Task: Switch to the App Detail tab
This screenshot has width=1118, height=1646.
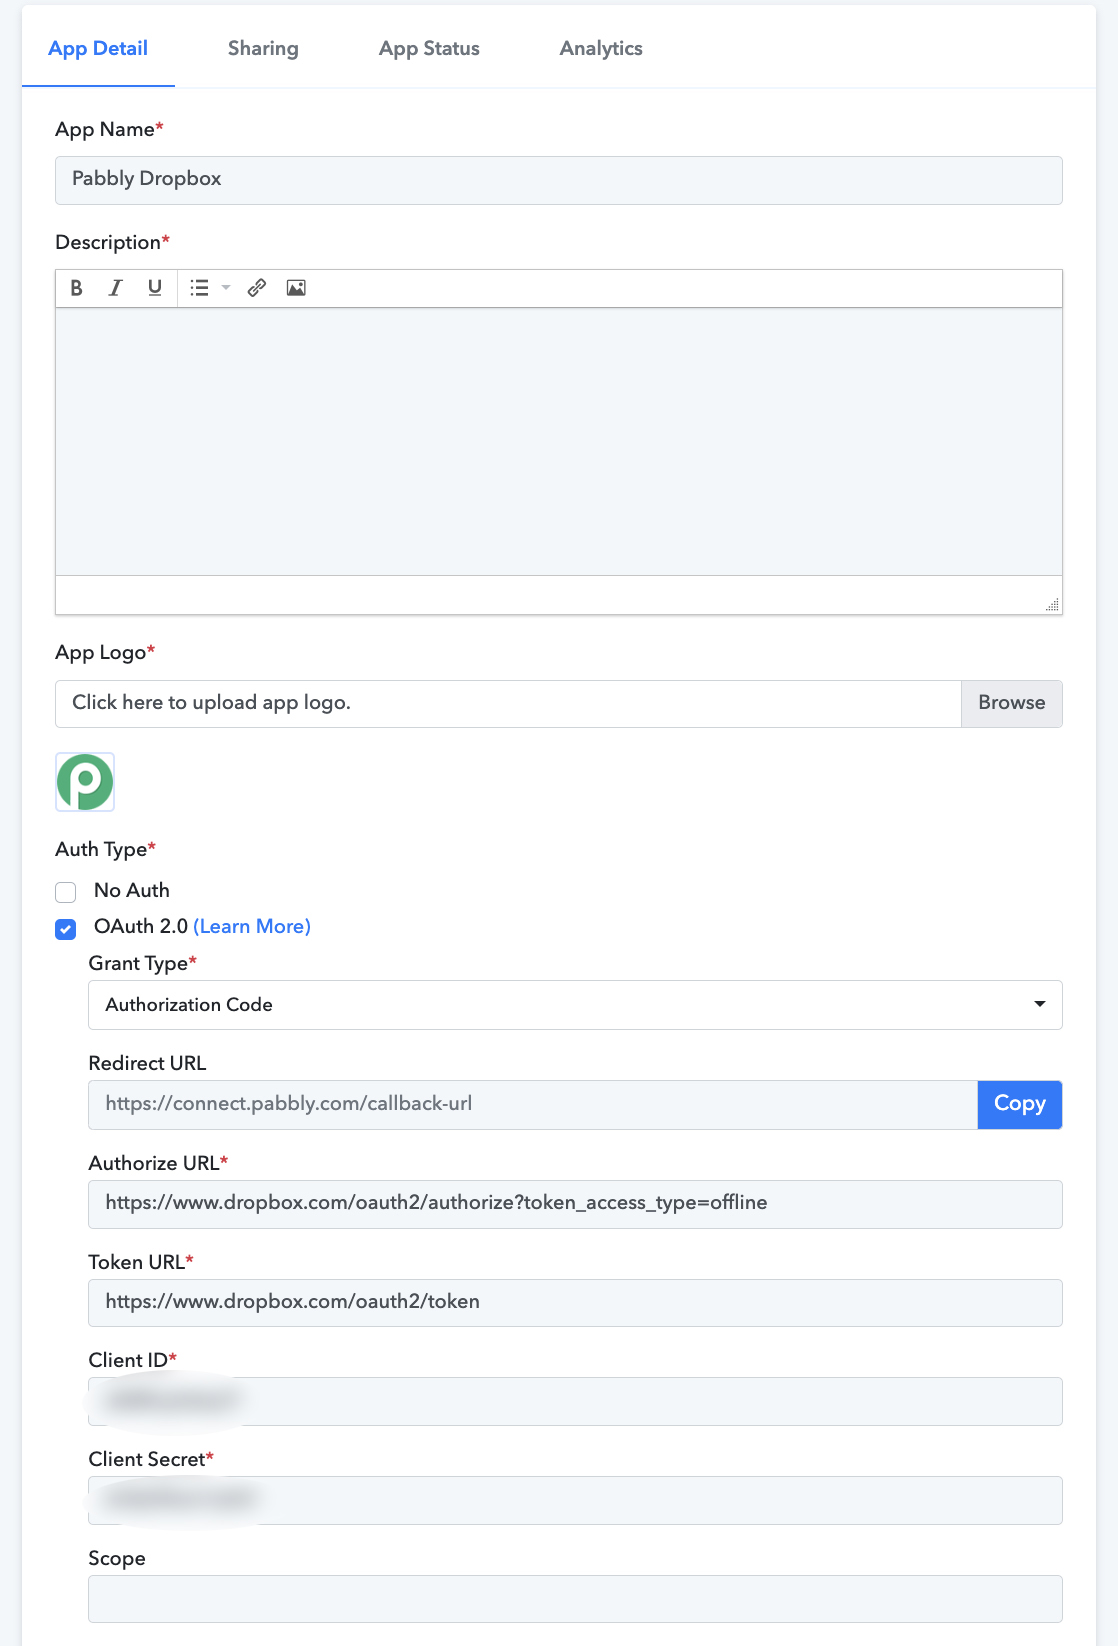Action: click(x=98, y=48)
